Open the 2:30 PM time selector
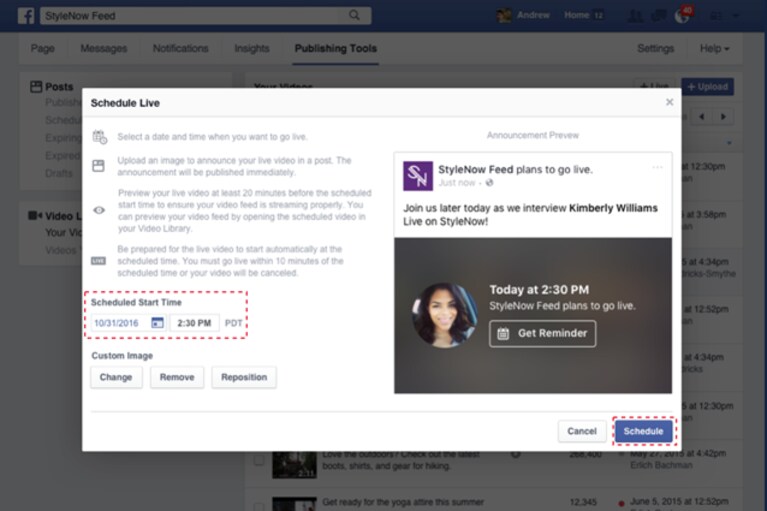767x511 pixels. [x=194, y=323]
